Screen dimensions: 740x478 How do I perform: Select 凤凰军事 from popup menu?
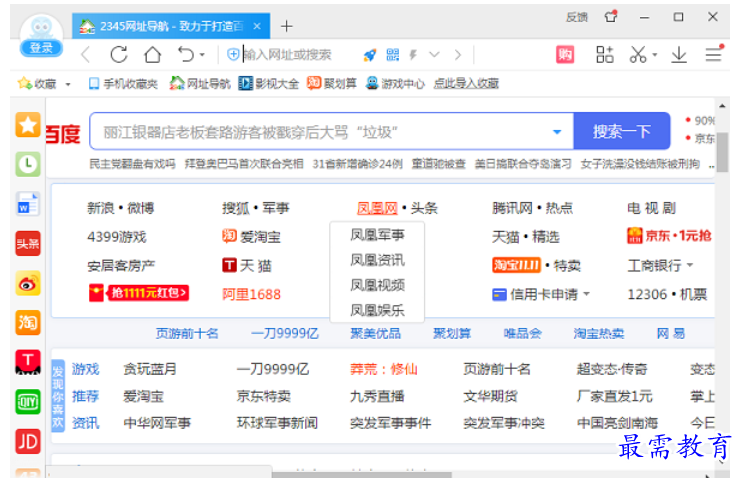377,235
